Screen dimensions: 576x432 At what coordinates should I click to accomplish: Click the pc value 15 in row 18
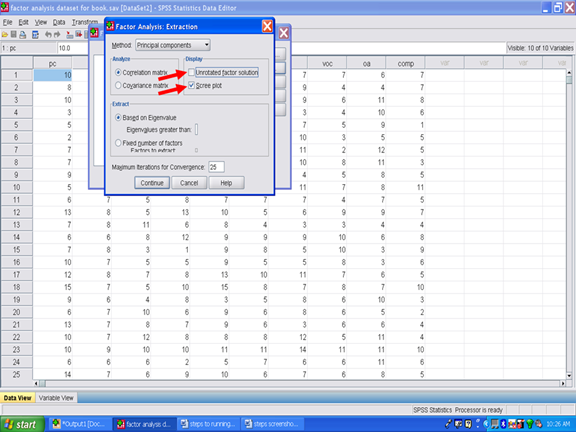coord(53,287)
